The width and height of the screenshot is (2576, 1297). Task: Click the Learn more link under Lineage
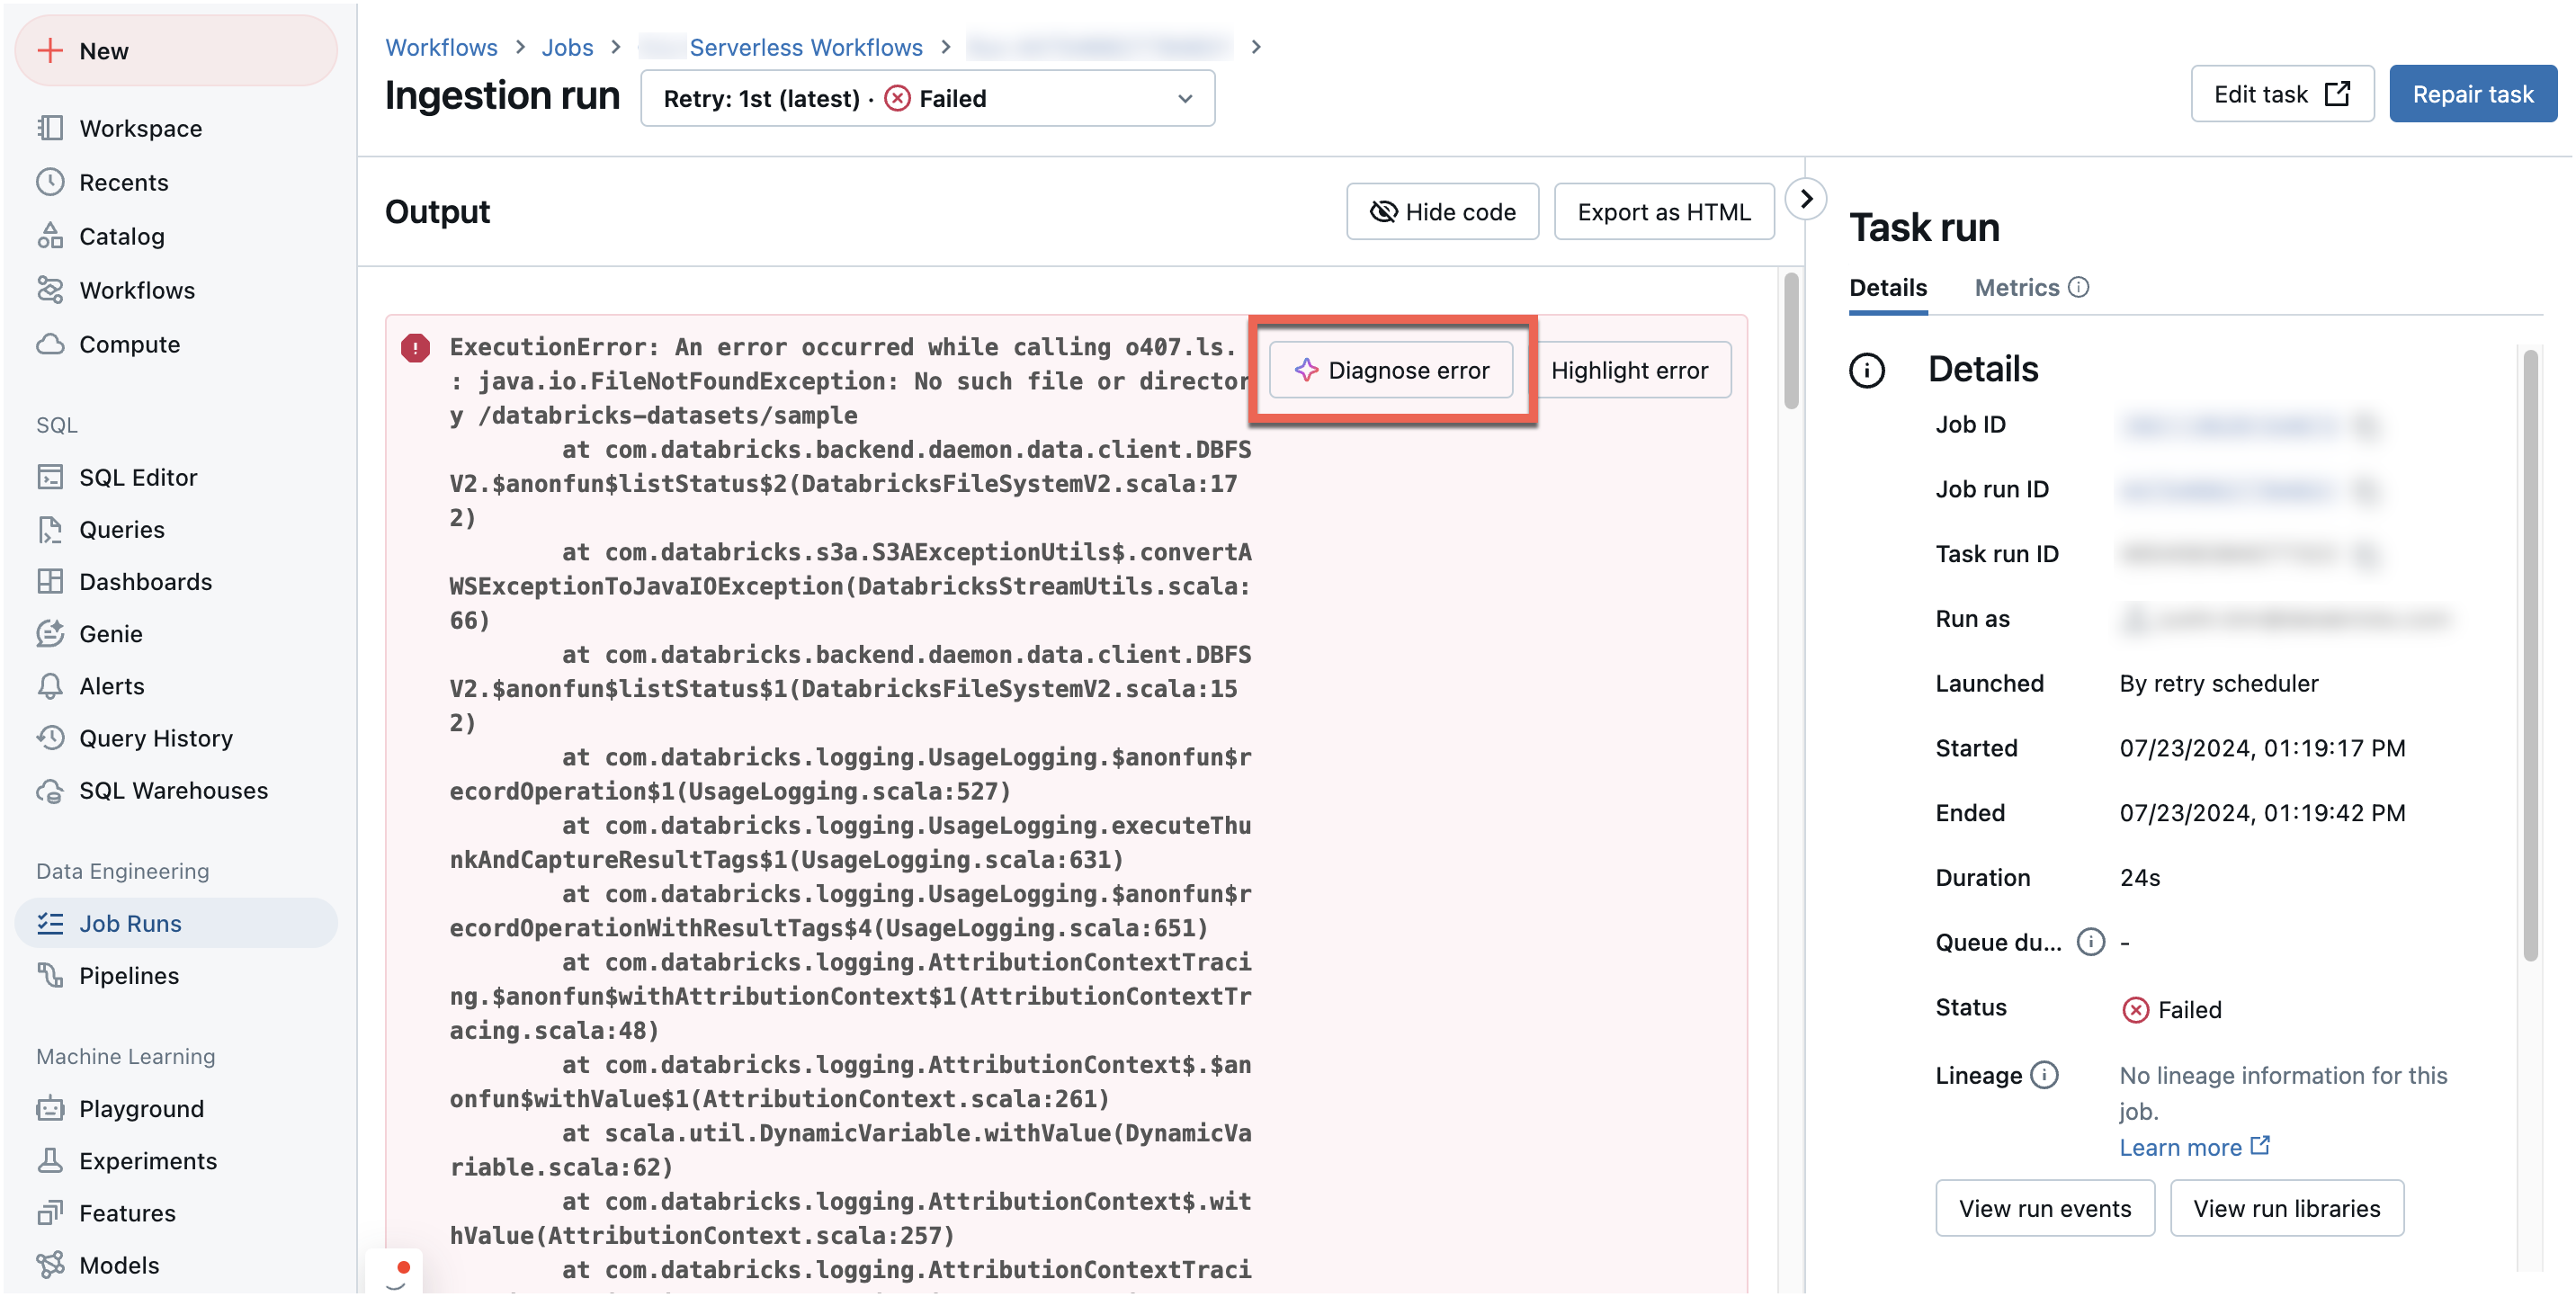click(2179, 1145)
